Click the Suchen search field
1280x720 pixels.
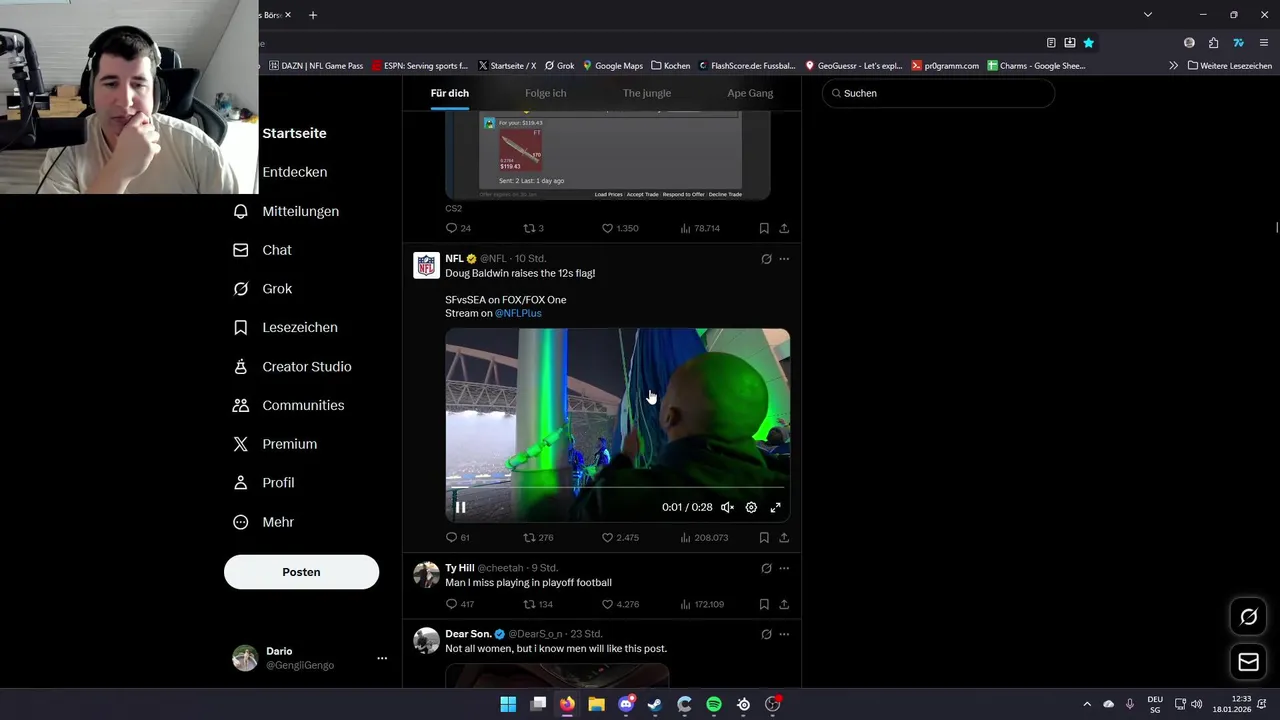coord(938,93)
